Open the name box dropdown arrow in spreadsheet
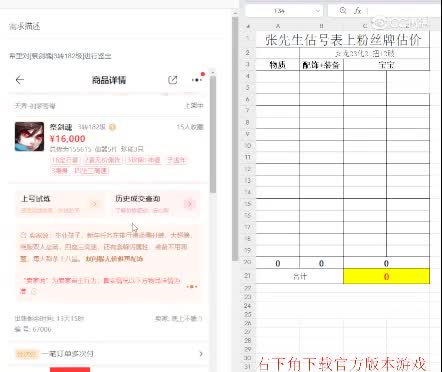 click(318, 11)
